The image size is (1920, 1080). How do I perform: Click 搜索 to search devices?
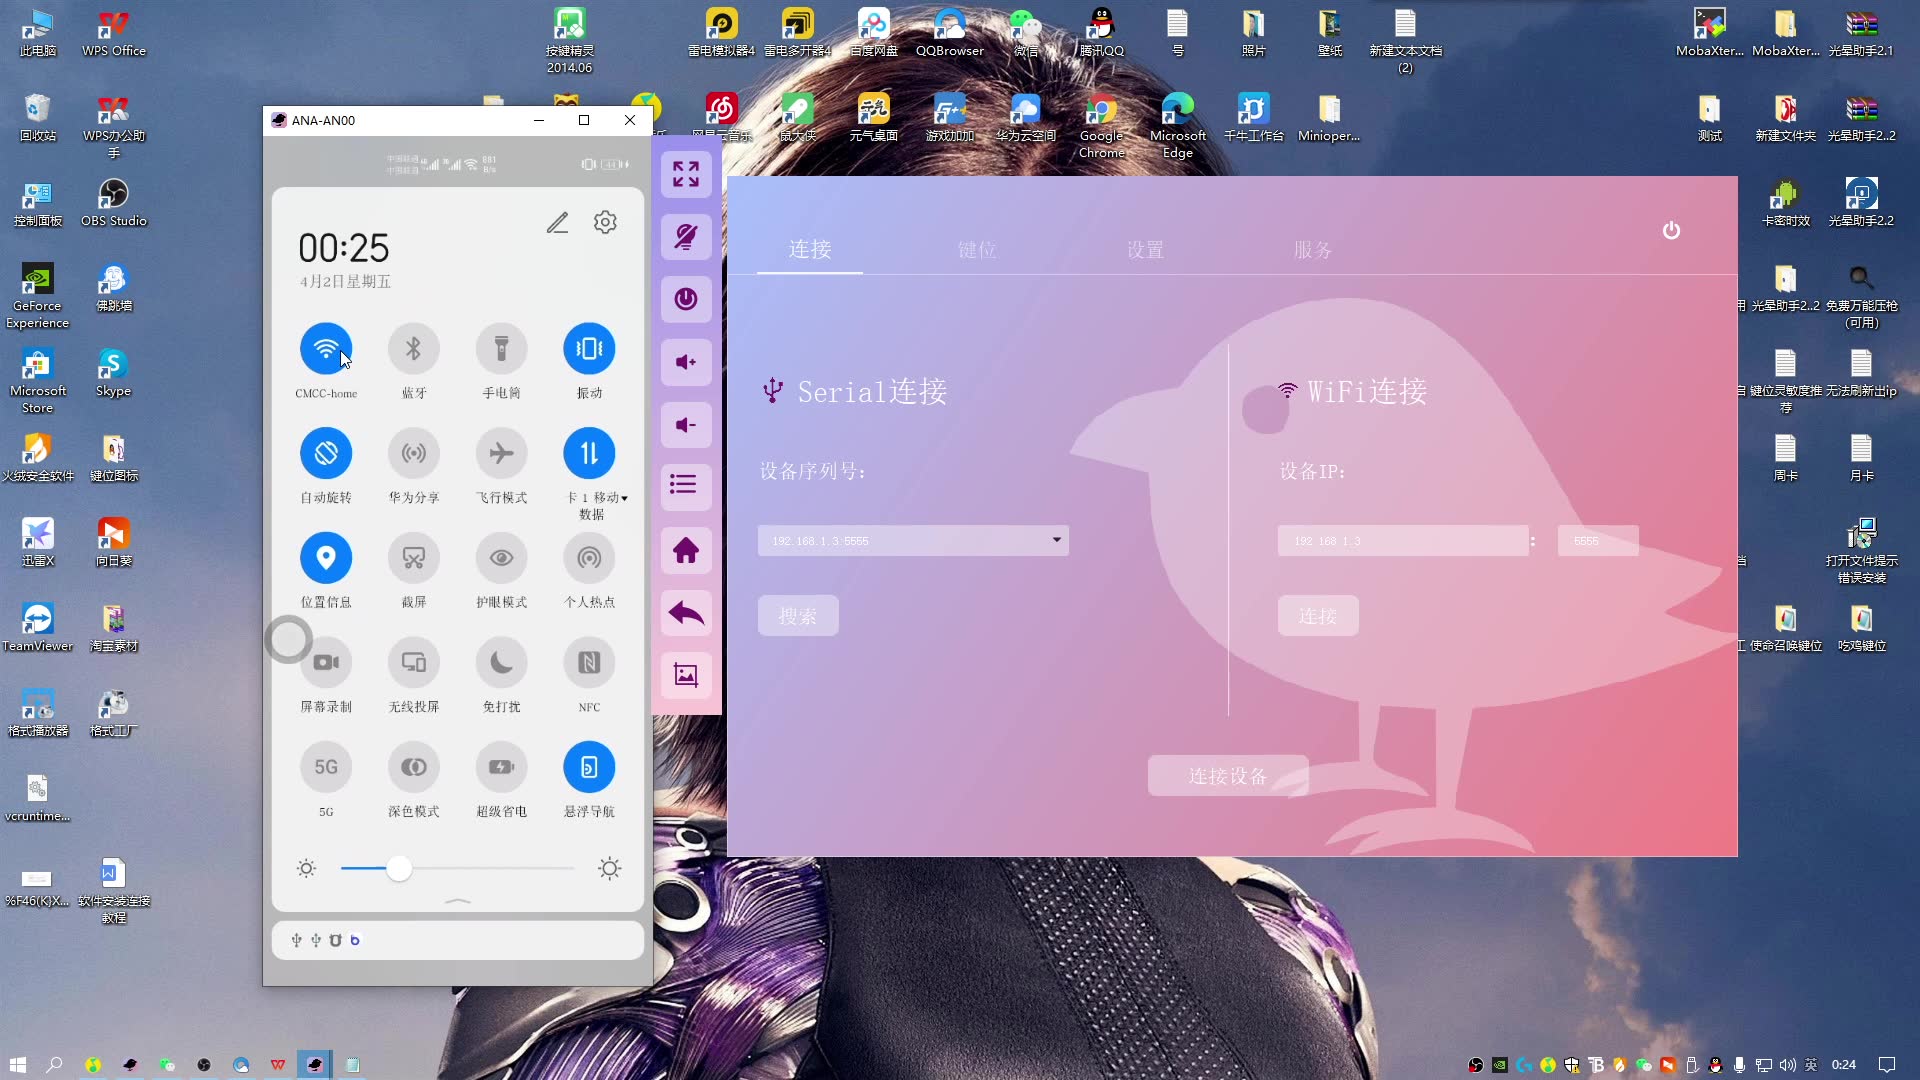point(798,616)
